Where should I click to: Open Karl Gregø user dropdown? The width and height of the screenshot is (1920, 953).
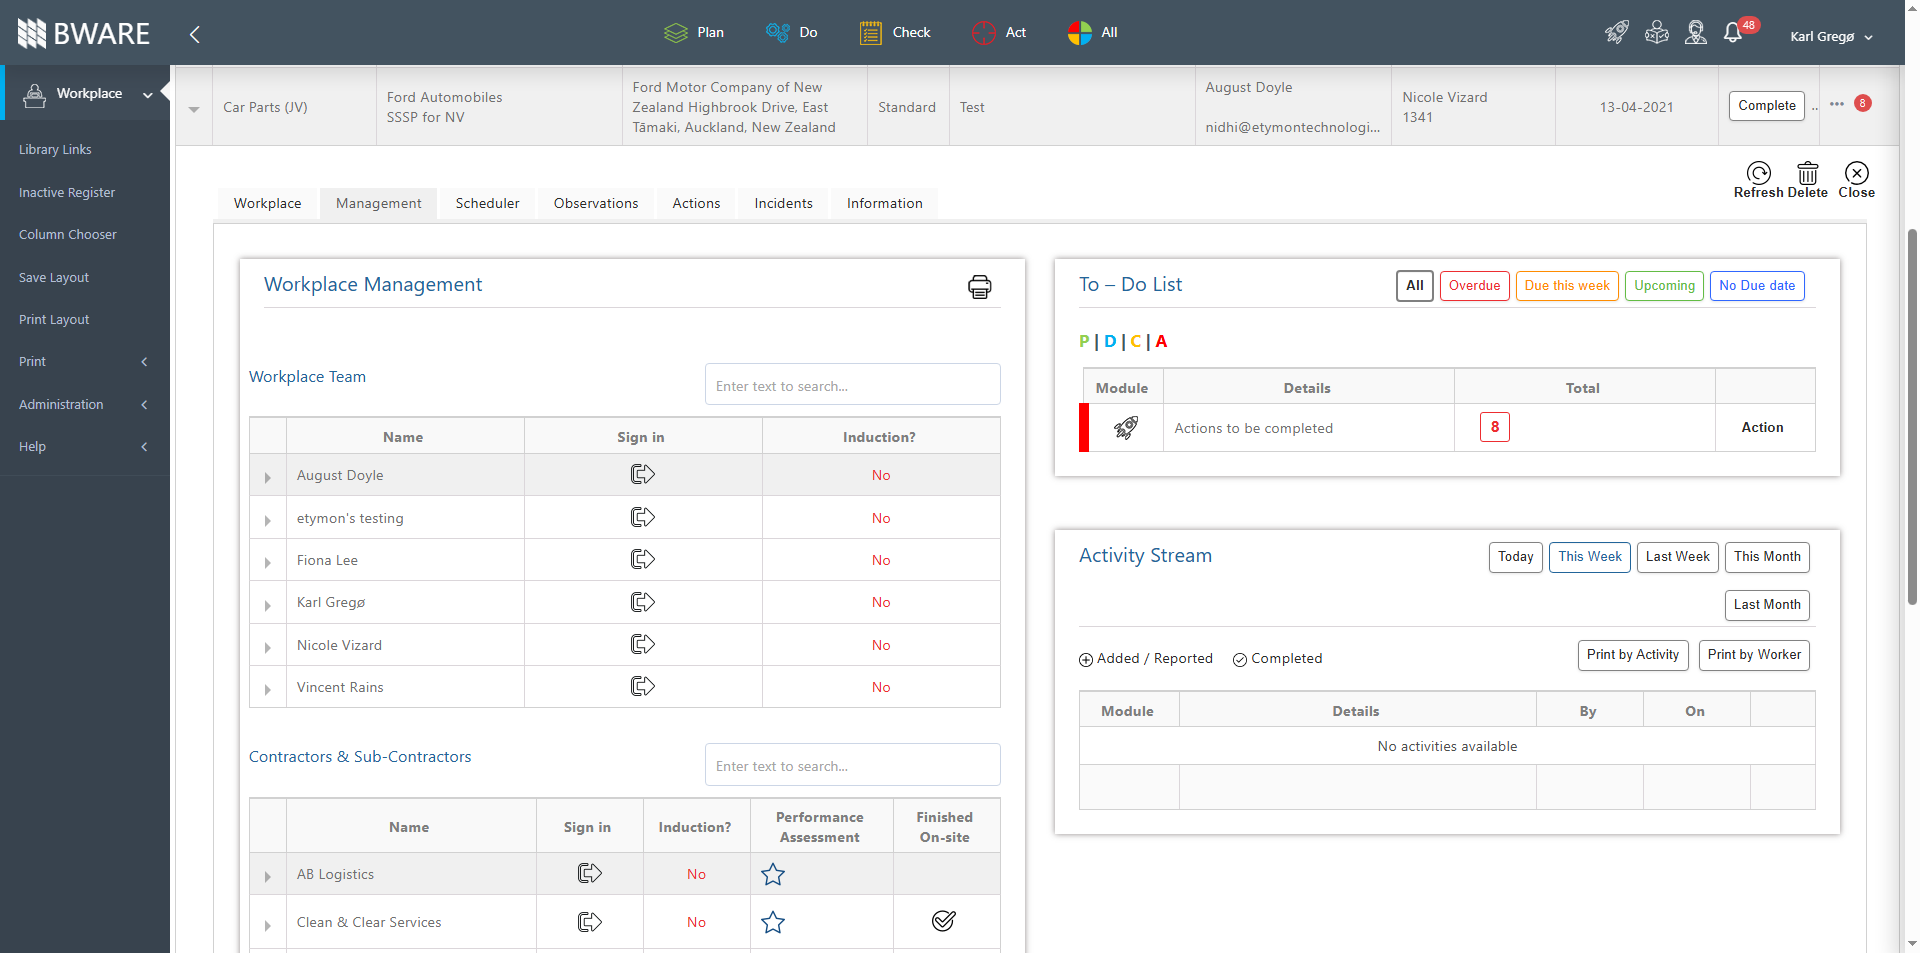pyautogui.click(x=1831, y=36)
